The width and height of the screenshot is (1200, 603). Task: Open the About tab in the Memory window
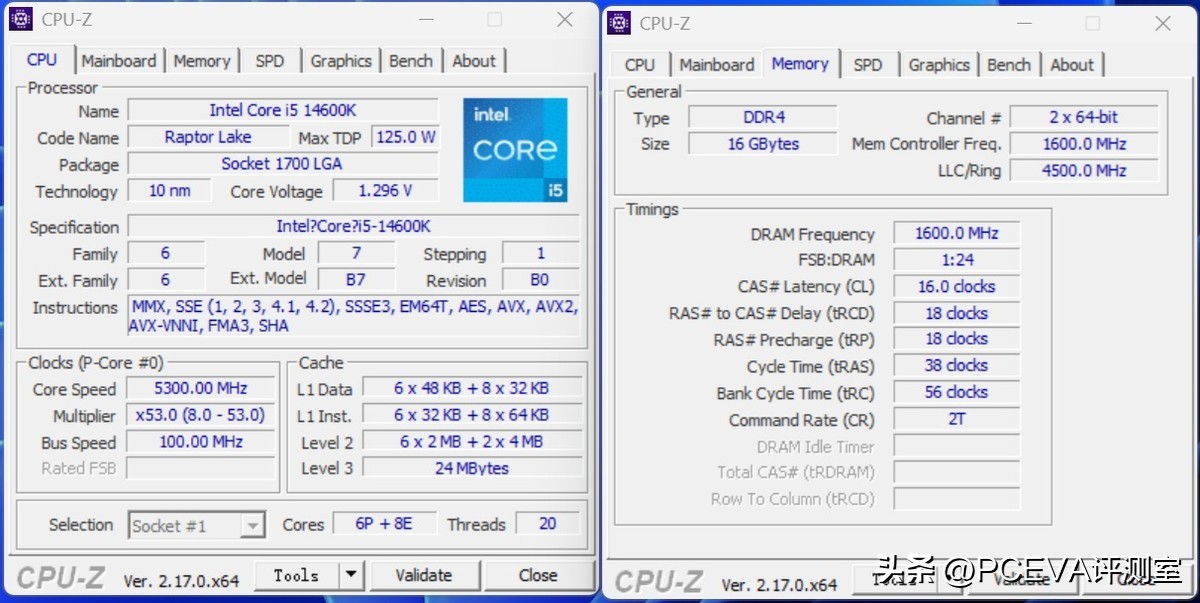(1072, 64)
